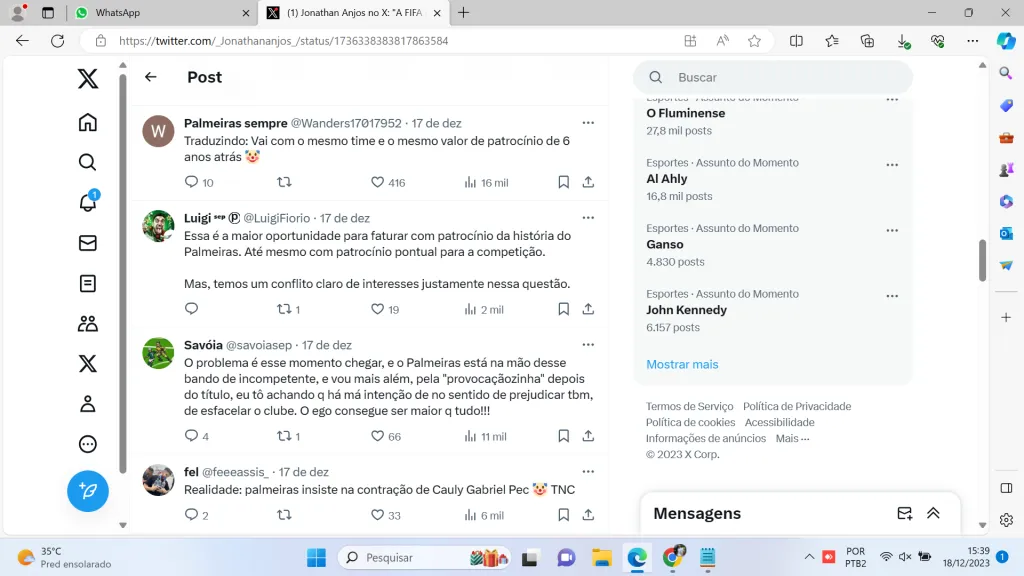
Task: Open more options on Luigi's reply
Action: (x=588, y=217)
